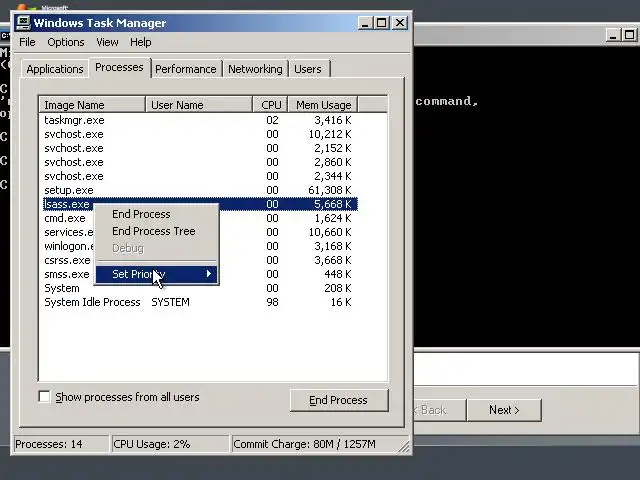
Task: Select svchost.exe using 10,212 K
Action: (x=200, y=134)
